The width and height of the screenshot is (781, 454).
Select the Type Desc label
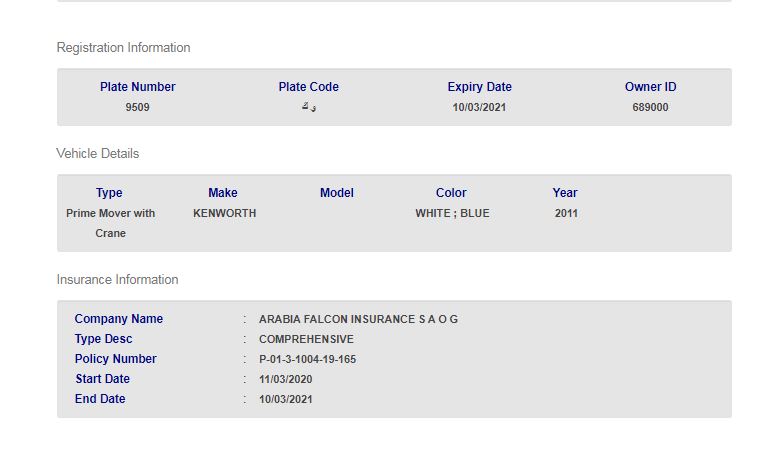[103, 339]
